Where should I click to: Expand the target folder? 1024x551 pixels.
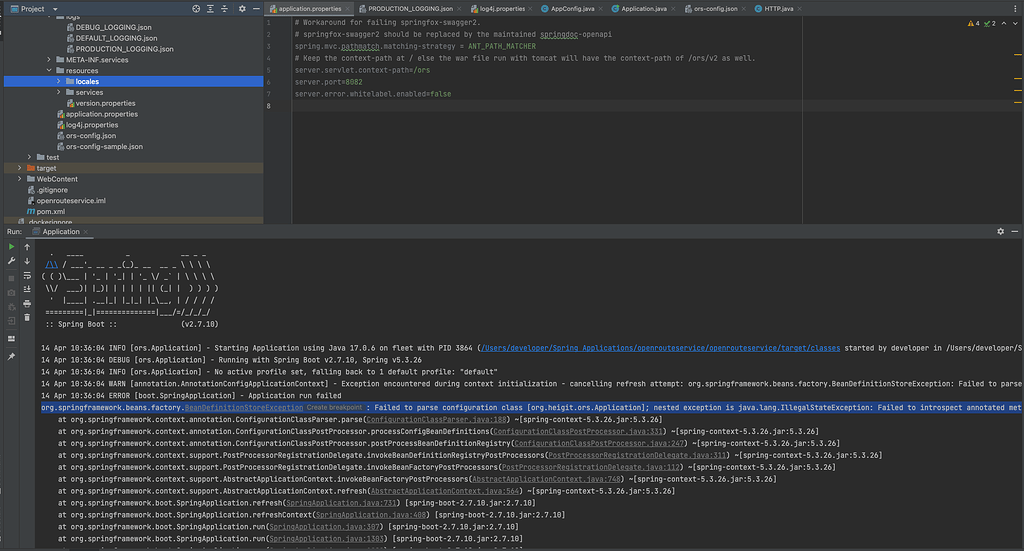(20, 168)
